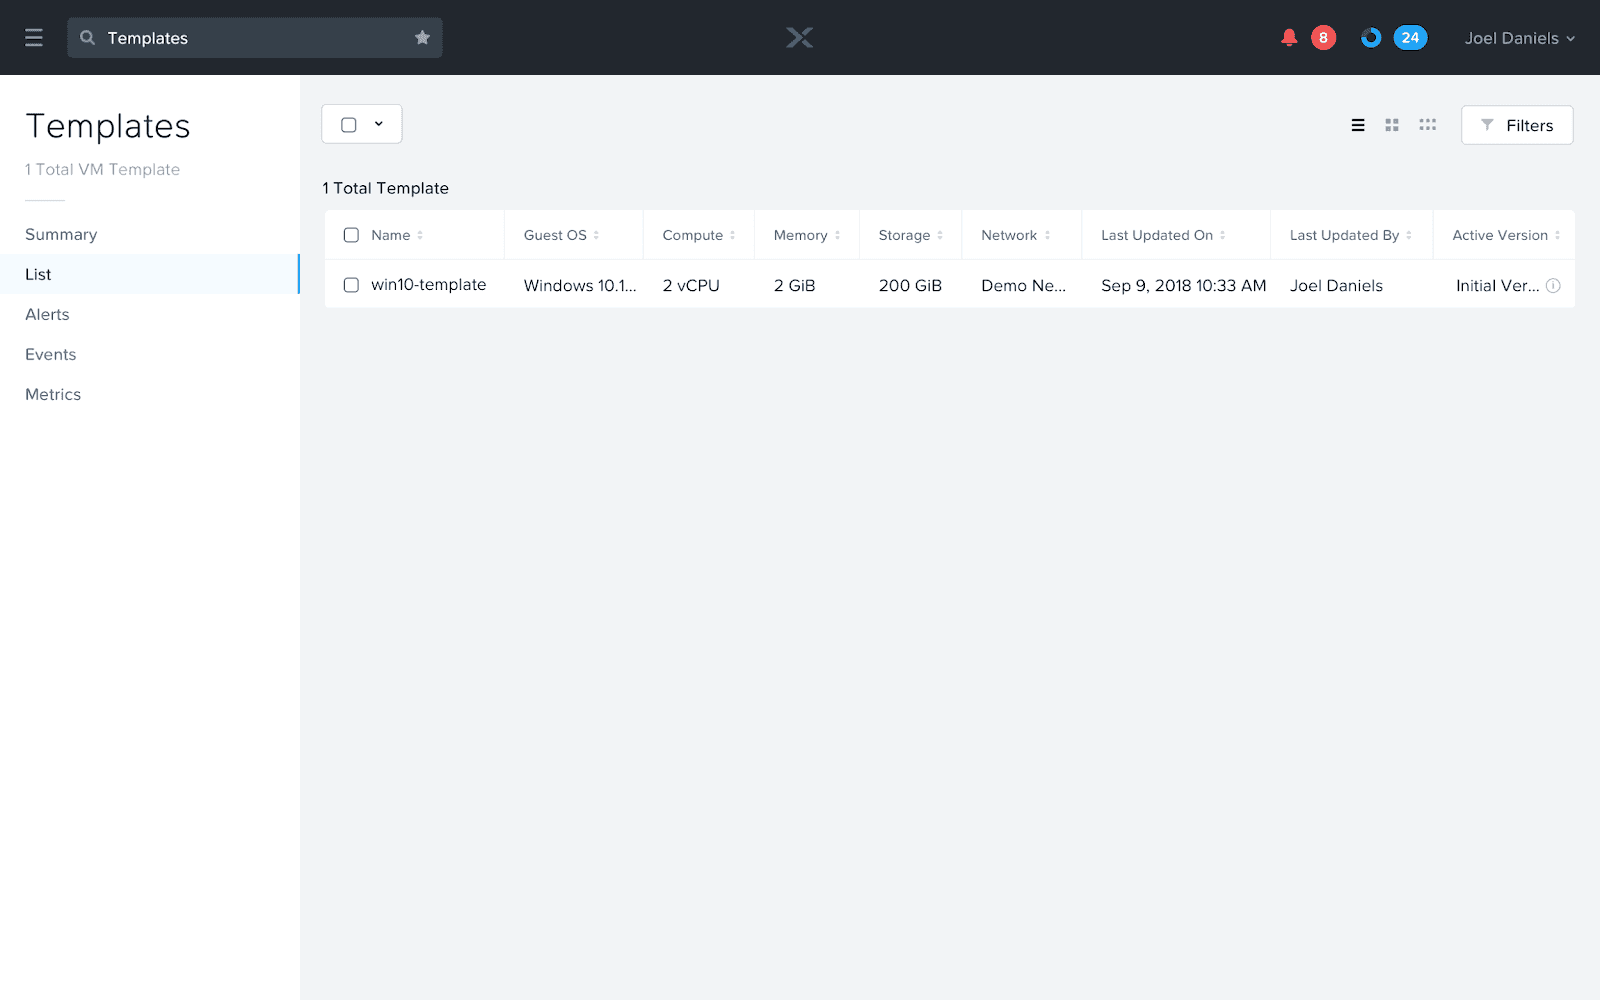Screen dimensions: 1600x1000
Task: Open the hamburger navigation menu
Action: [x=34, y=38]
